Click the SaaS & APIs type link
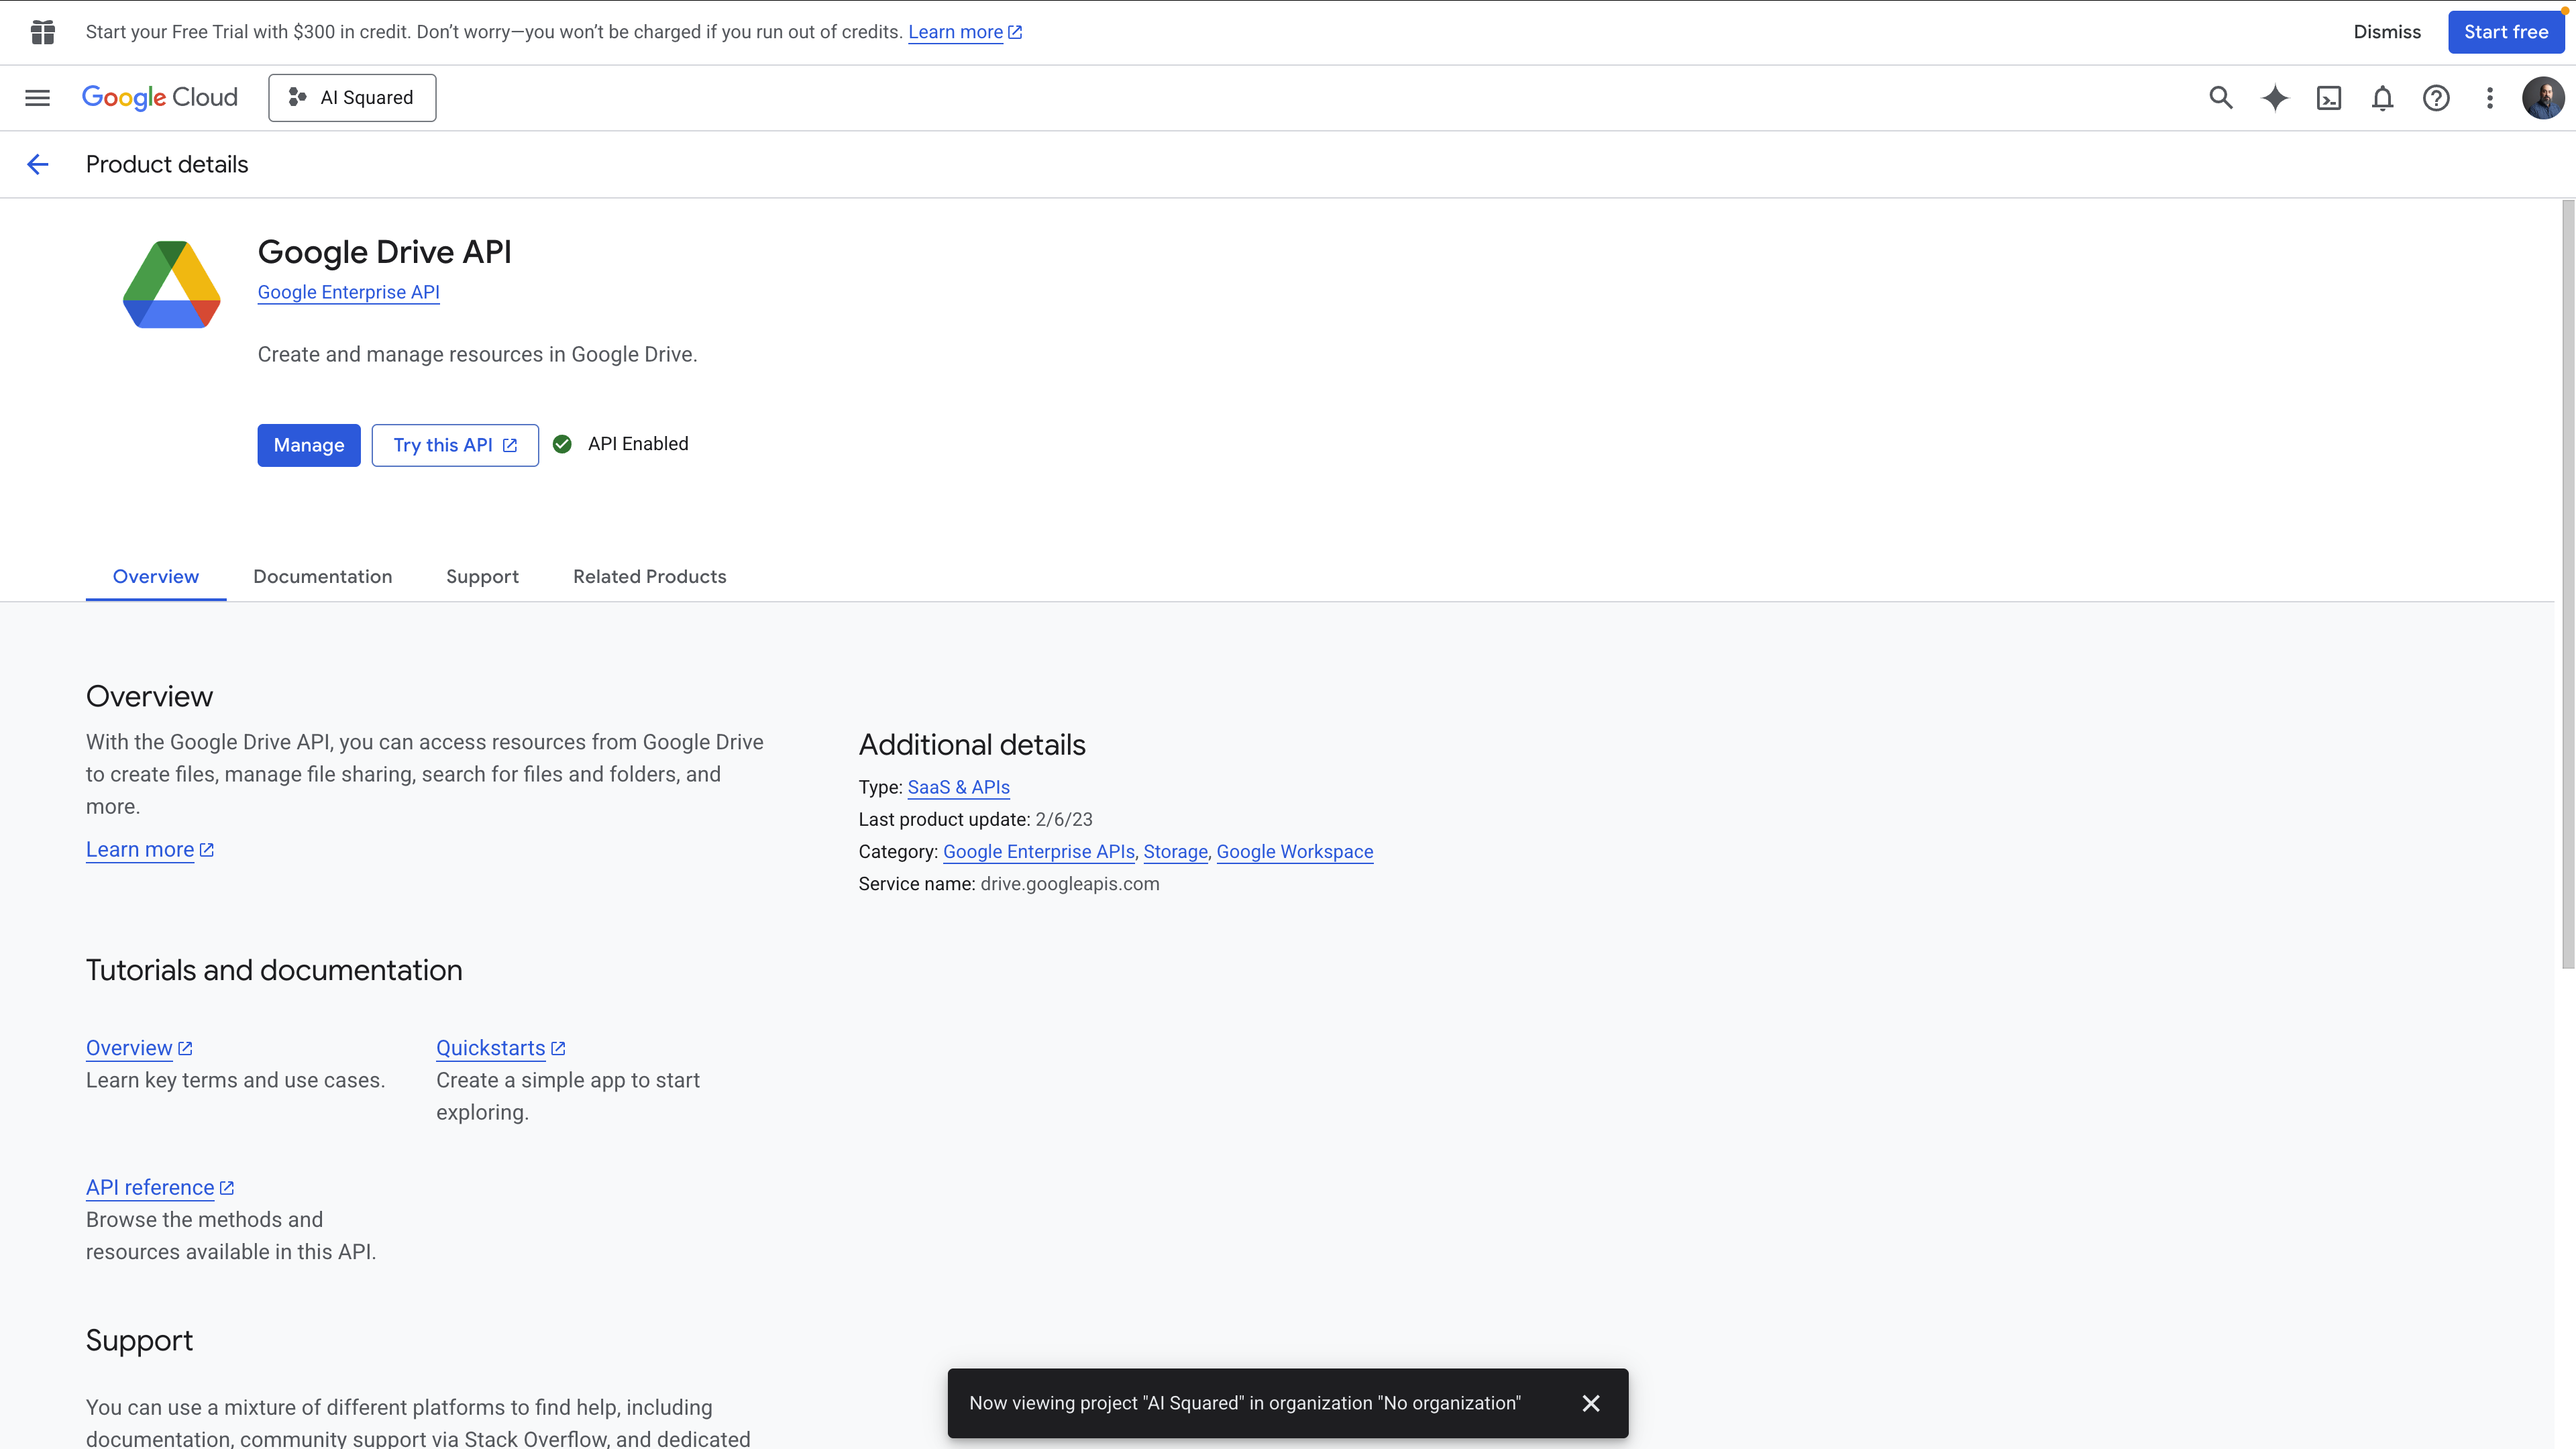Viewport: 2576px width, 1449px height. tap(959, 788)
